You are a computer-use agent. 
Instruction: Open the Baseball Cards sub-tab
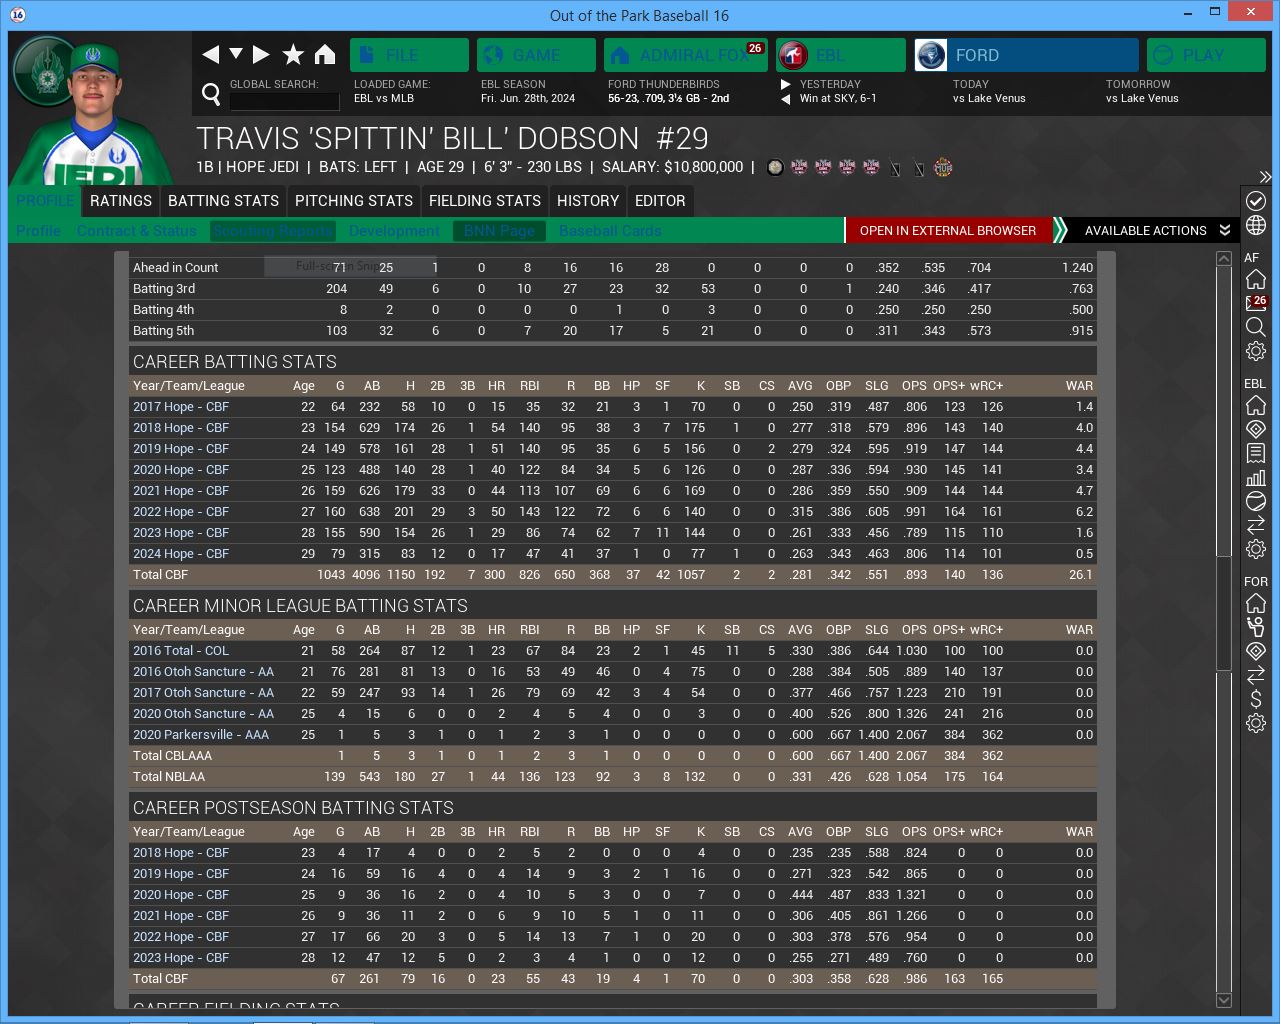tap(610, 231)
